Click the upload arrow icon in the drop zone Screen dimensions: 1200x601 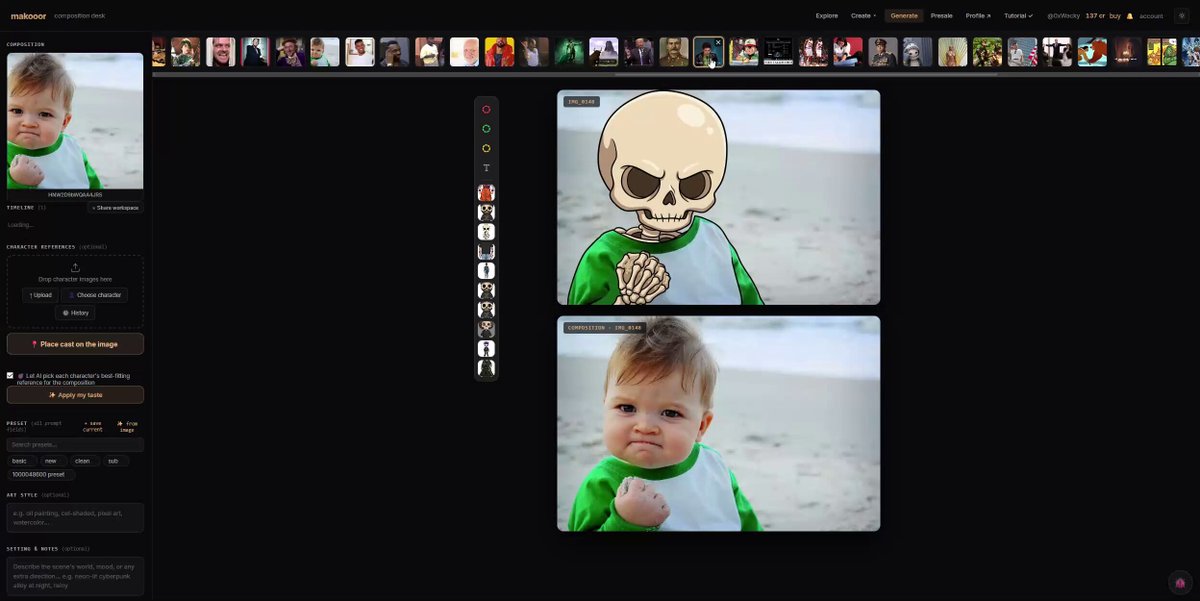pos(75,267)
